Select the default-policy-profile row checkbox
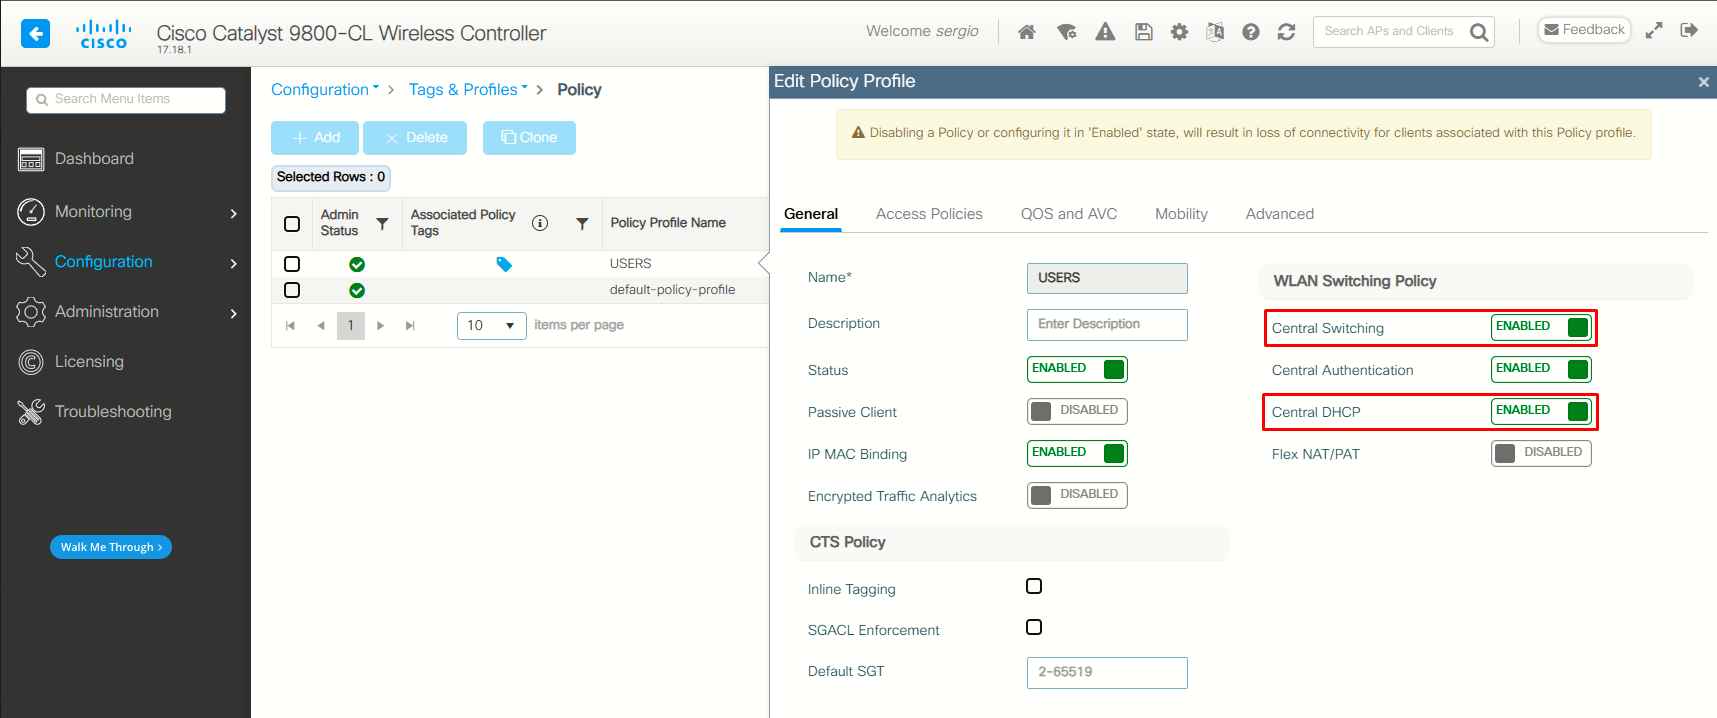1717x718 pixels. coord(292,290)
